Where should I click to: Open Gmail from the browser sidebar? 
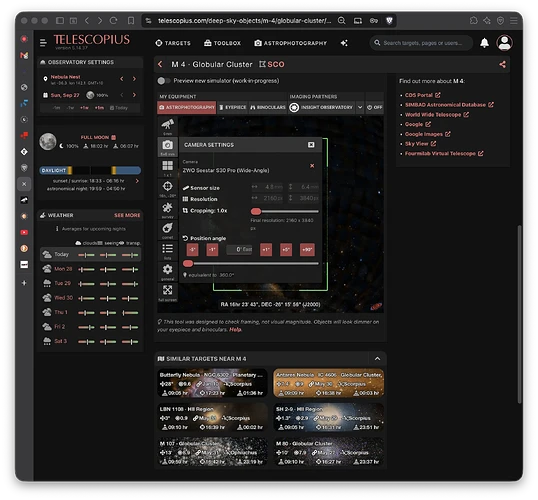point(24,55)
